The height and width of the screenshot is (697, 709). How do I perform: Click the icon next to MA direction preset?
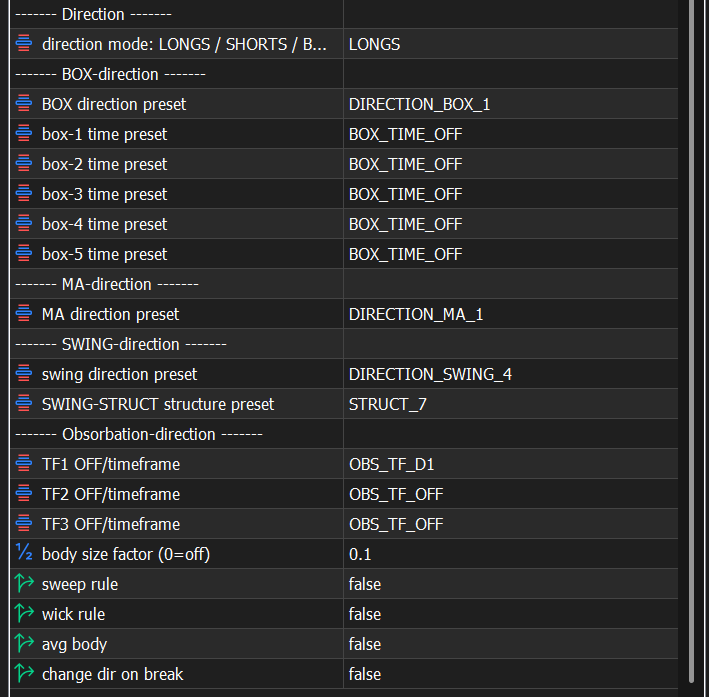click(24, 313)
